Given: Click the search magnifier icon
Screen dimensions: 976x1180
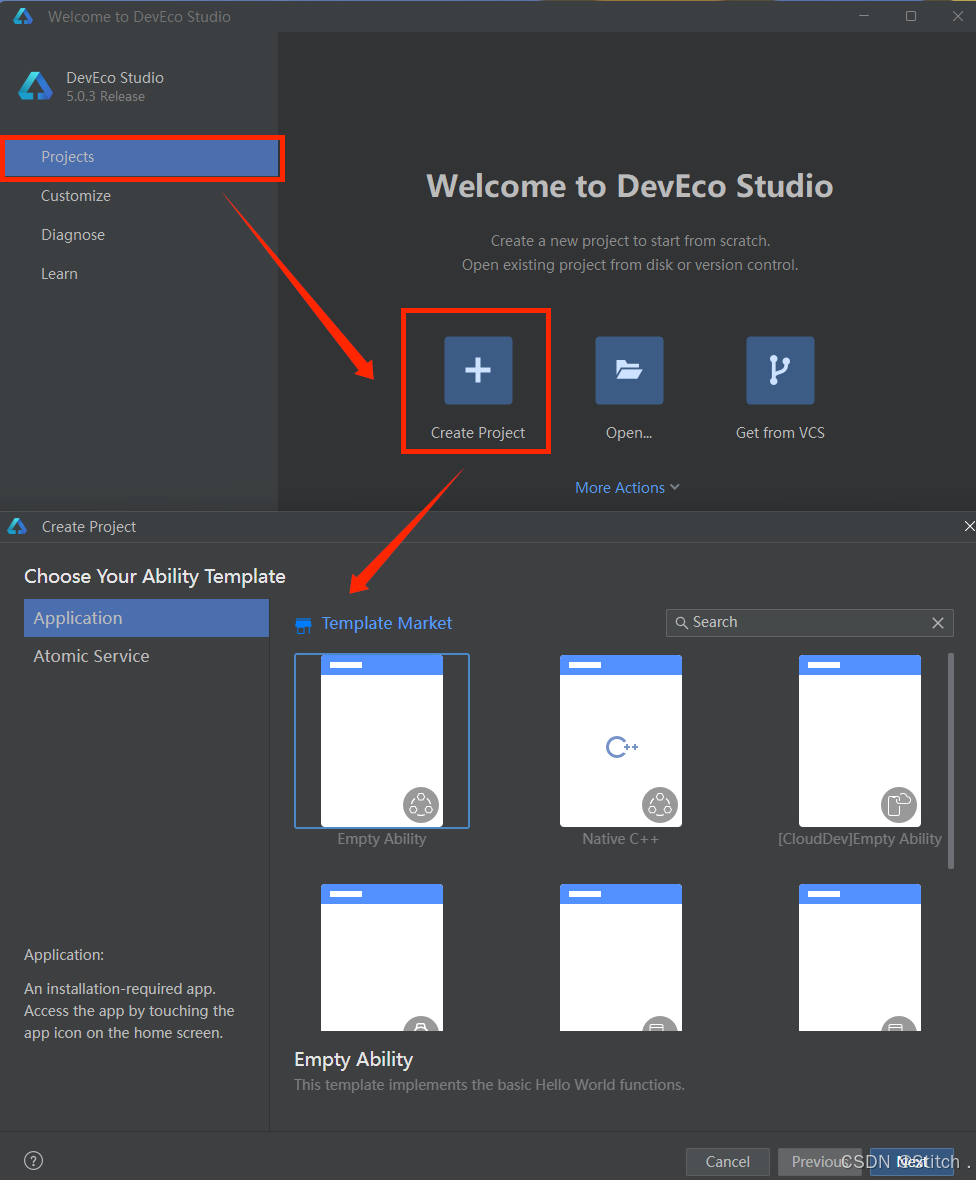Looking at the screenshot, I should [x=681, y=622].
